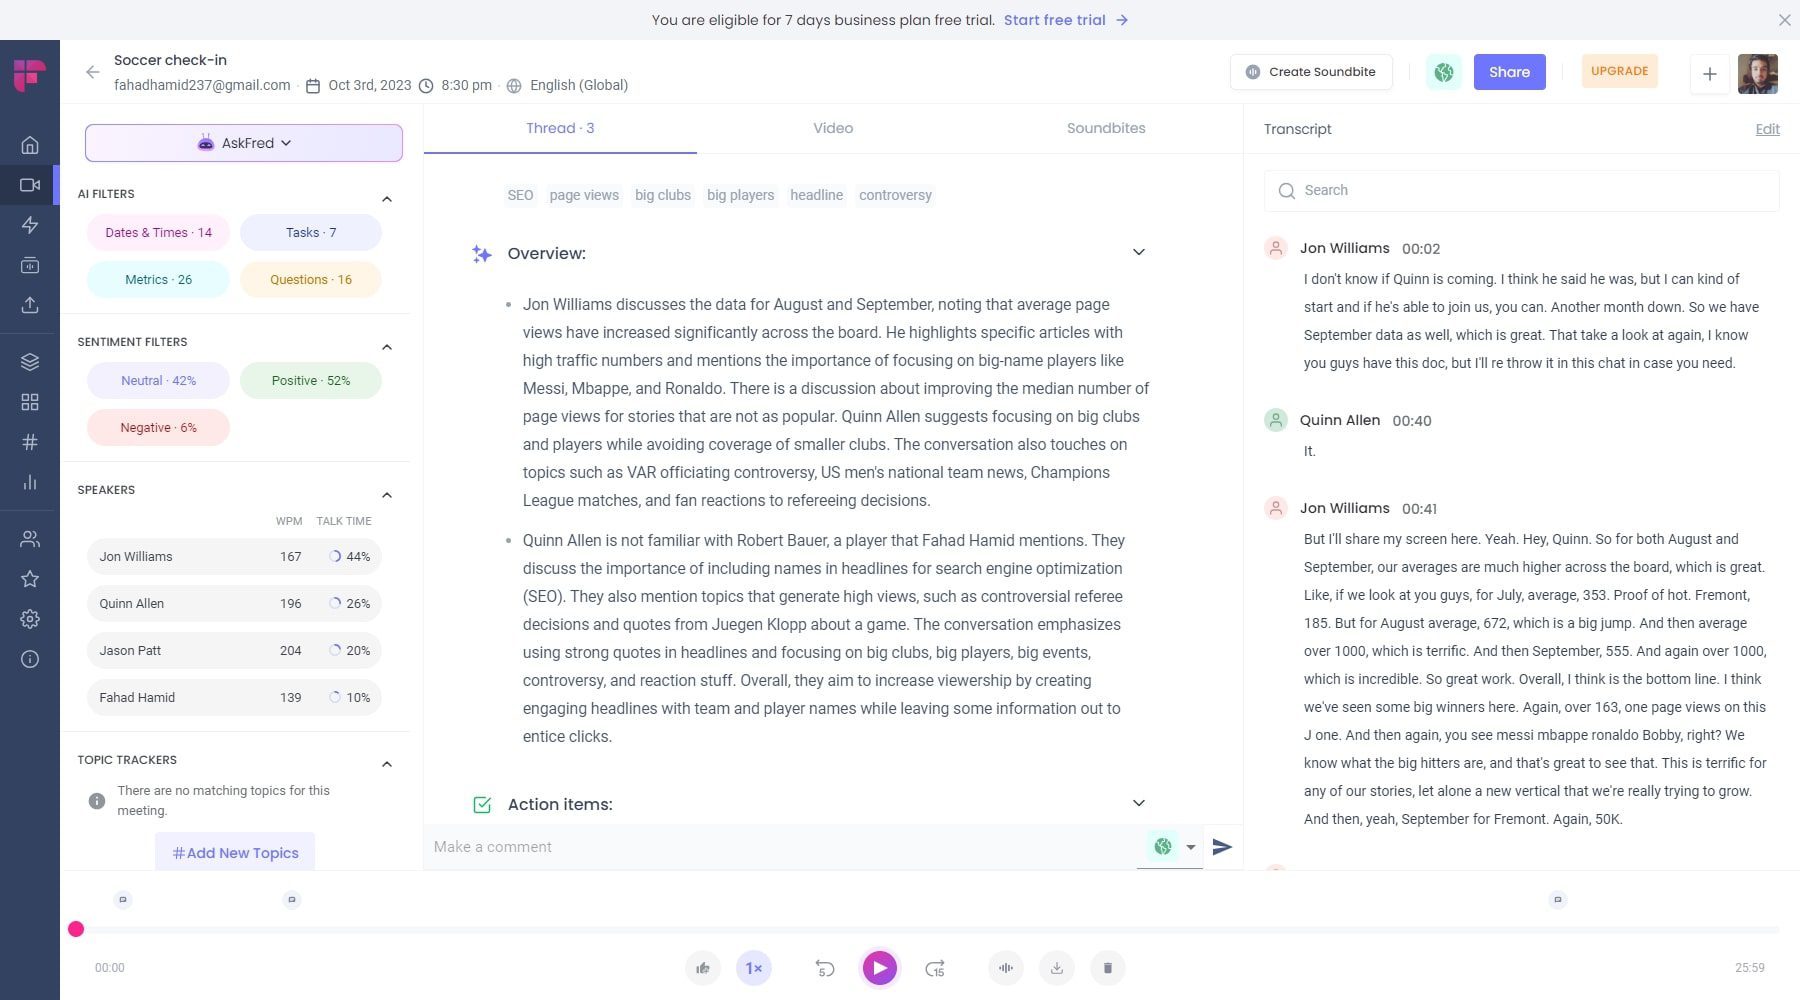This screenshot has height=1000, width=1800.
Task: Open the upload icon in sidebar
Action: coord(30,305)
